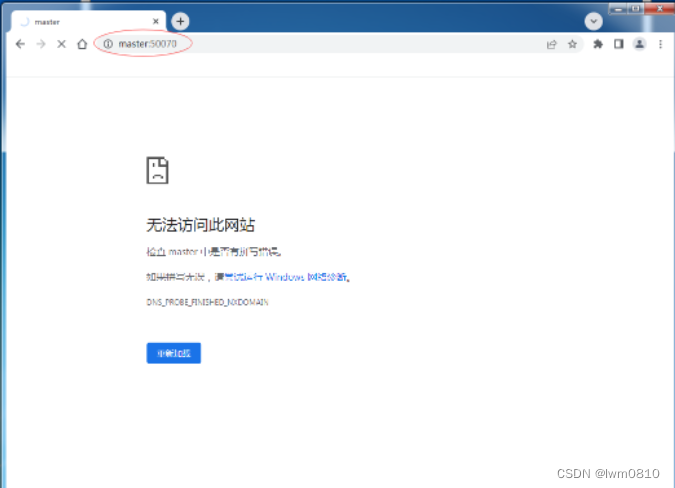
Task: Click the master:50070 address bar
Action: pos(340,44)
